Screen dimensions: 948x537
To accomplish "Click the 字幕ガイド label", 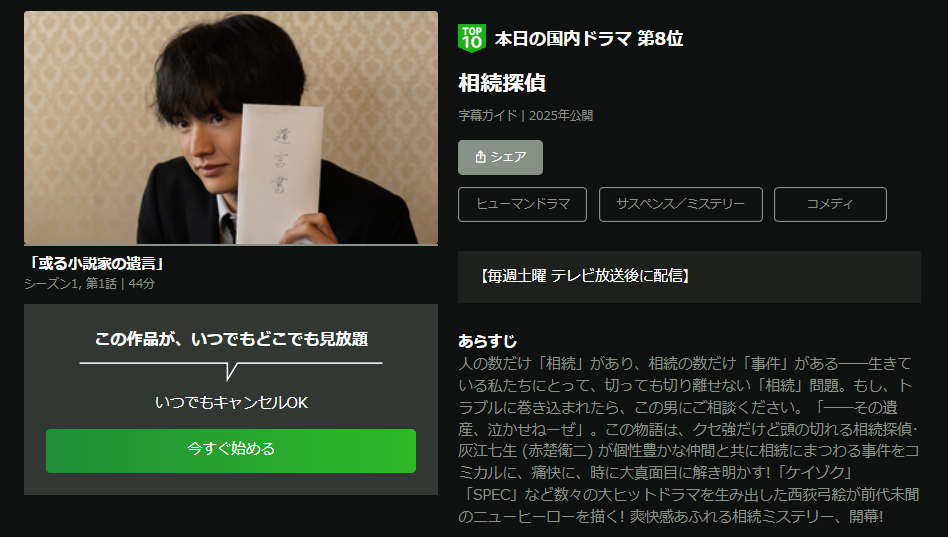I will pos(488,116).
